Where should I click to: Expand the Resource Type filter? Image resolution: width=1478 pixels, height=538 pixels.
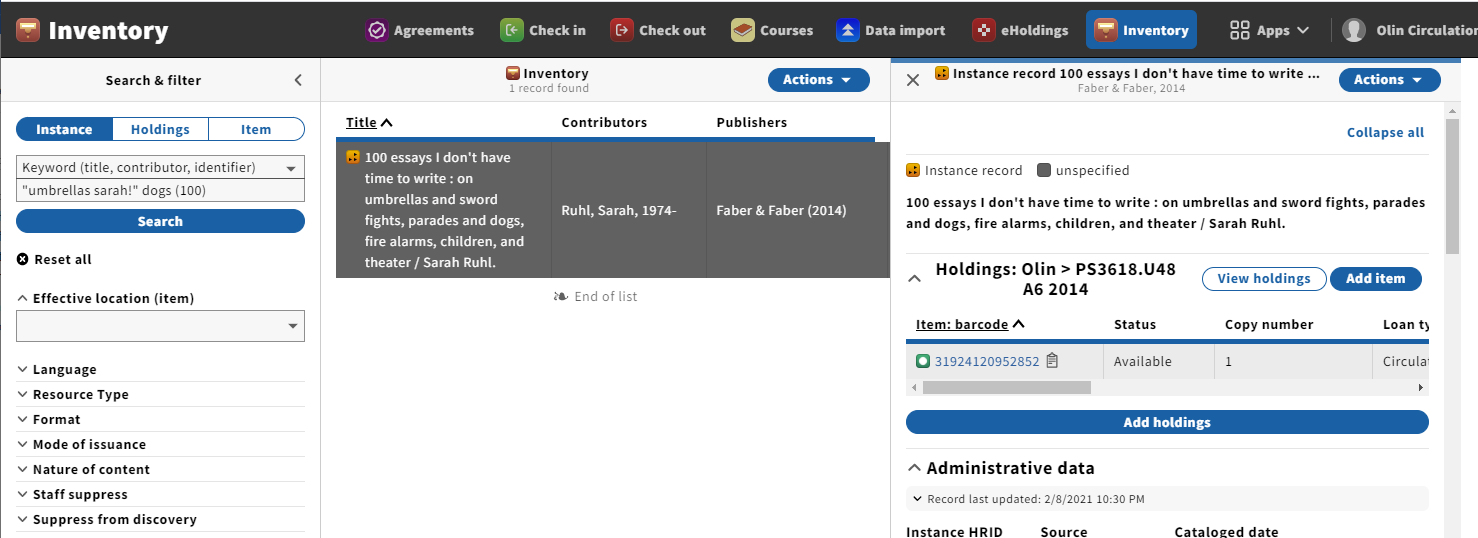[x=73, y=394]
